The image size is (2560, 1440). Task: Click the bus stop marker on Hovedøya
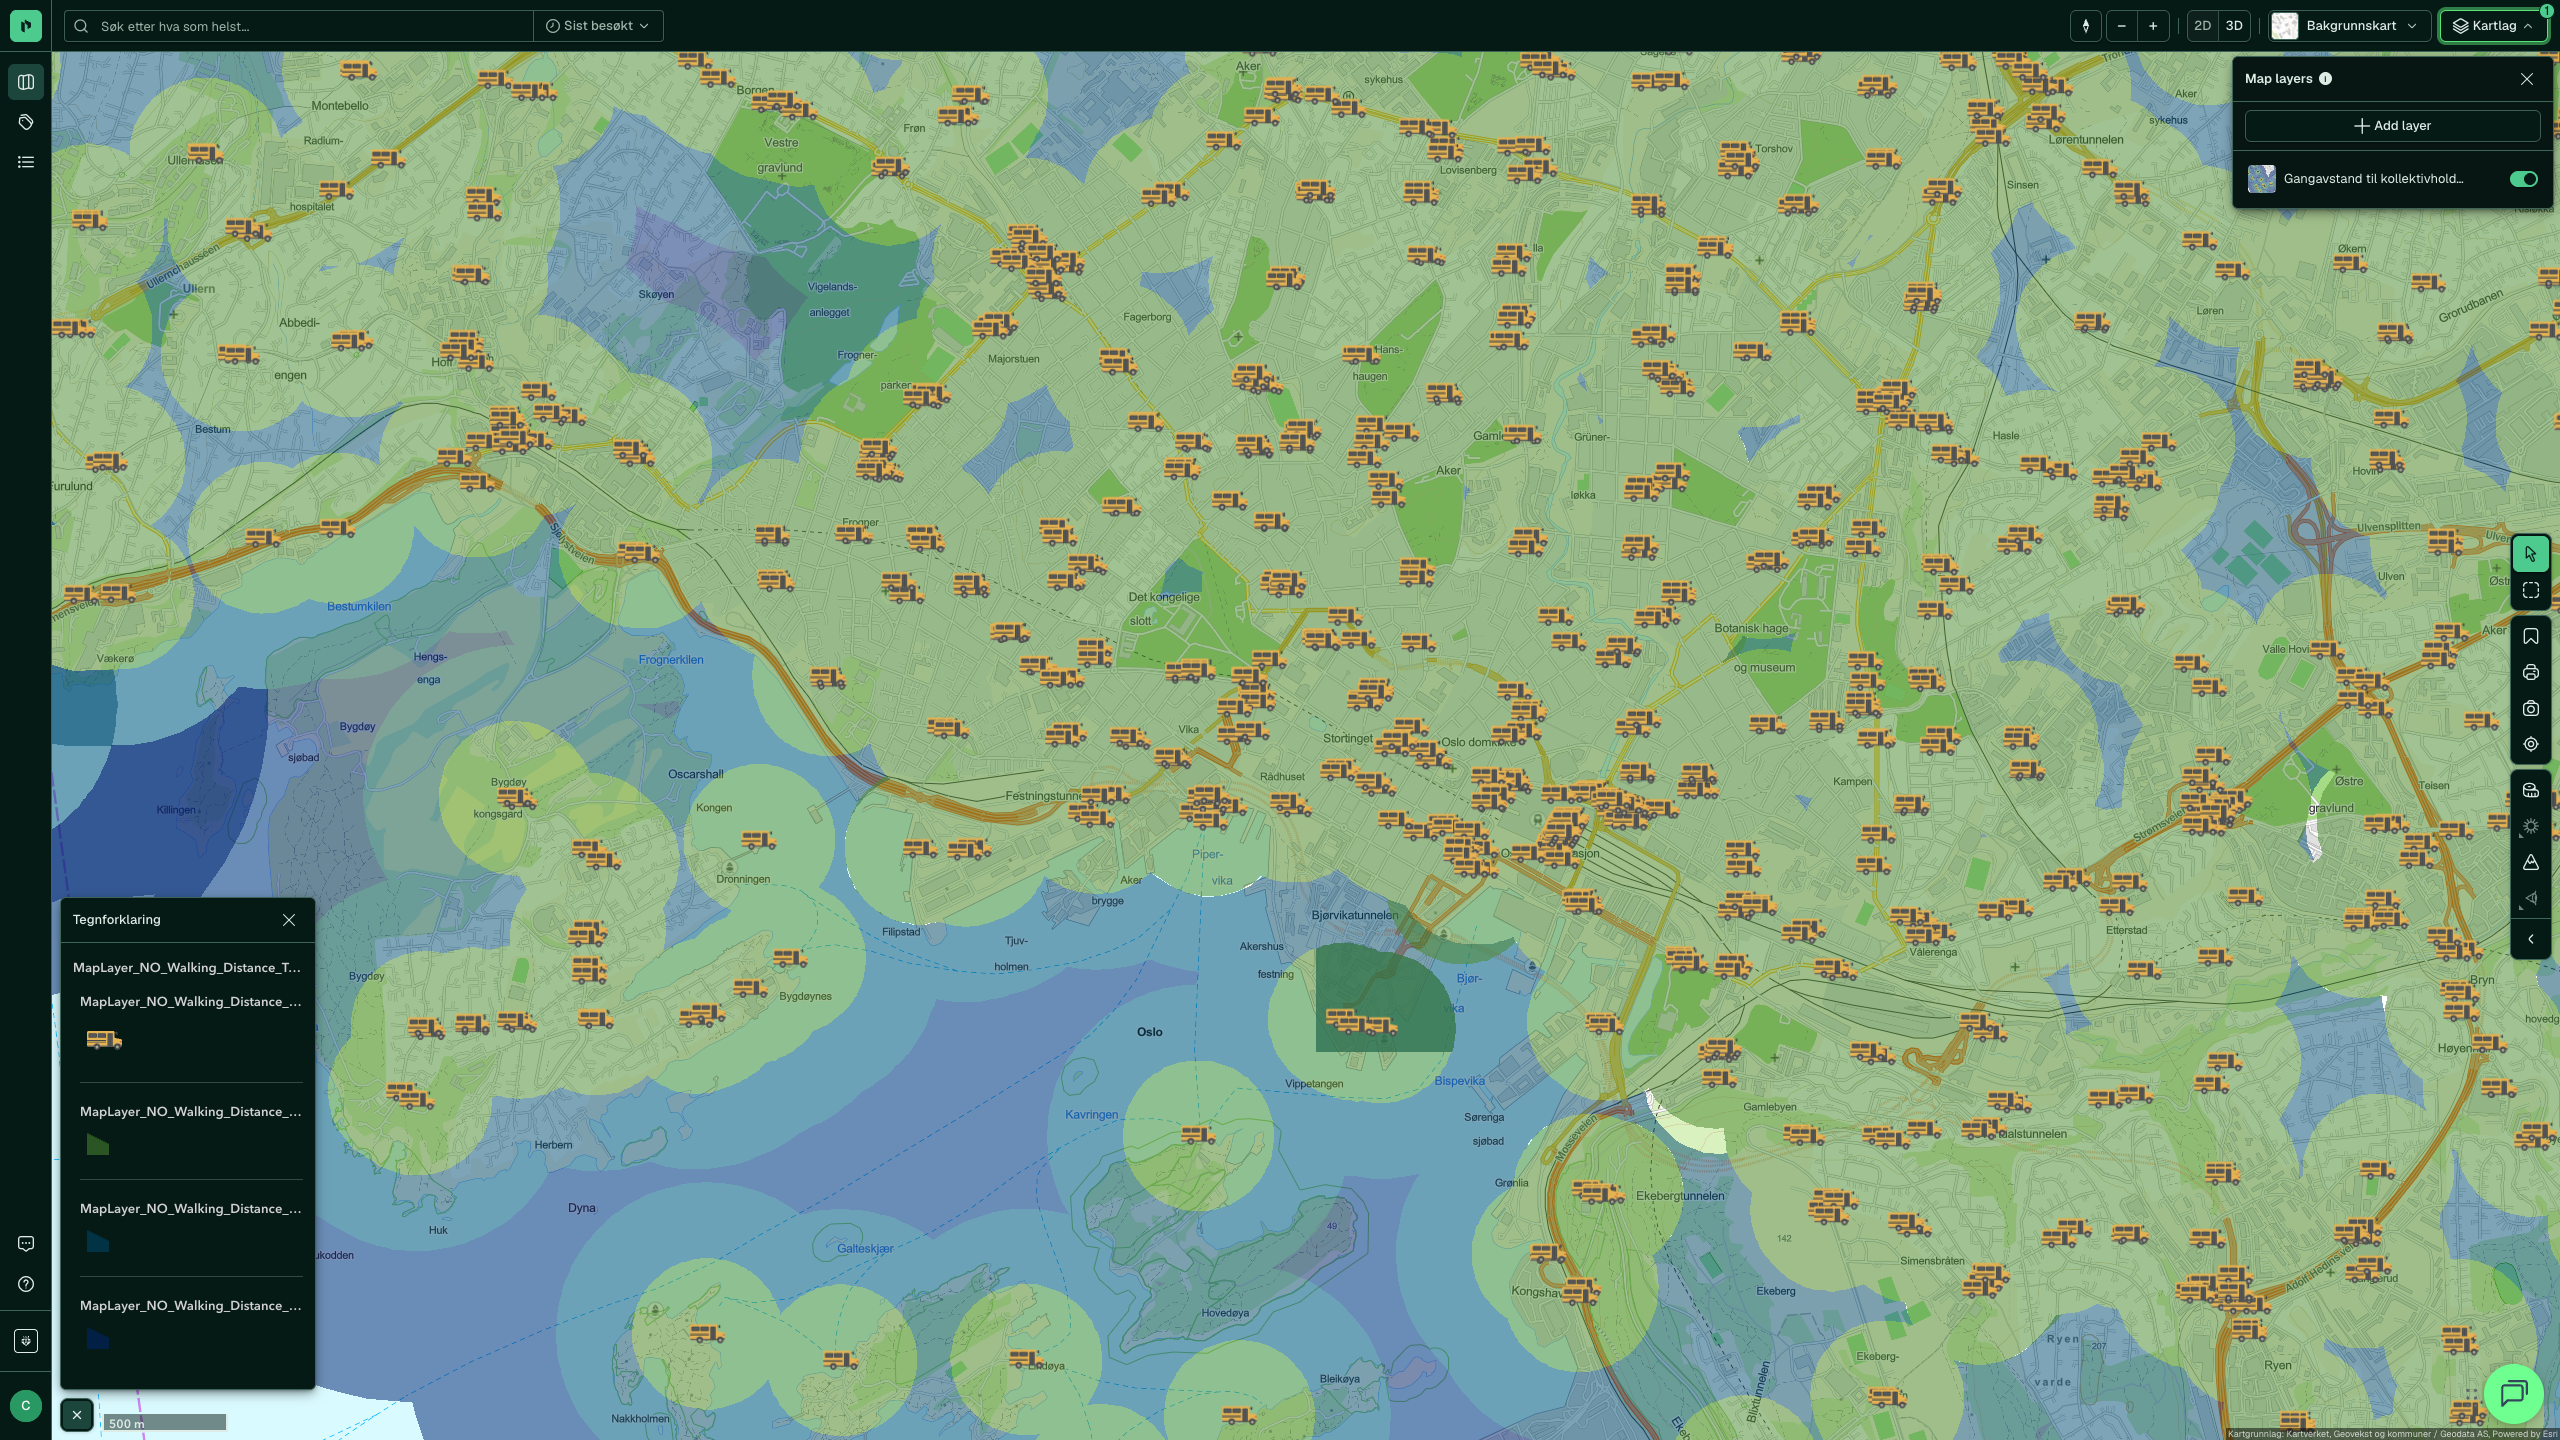[x=1197, y=1135]
